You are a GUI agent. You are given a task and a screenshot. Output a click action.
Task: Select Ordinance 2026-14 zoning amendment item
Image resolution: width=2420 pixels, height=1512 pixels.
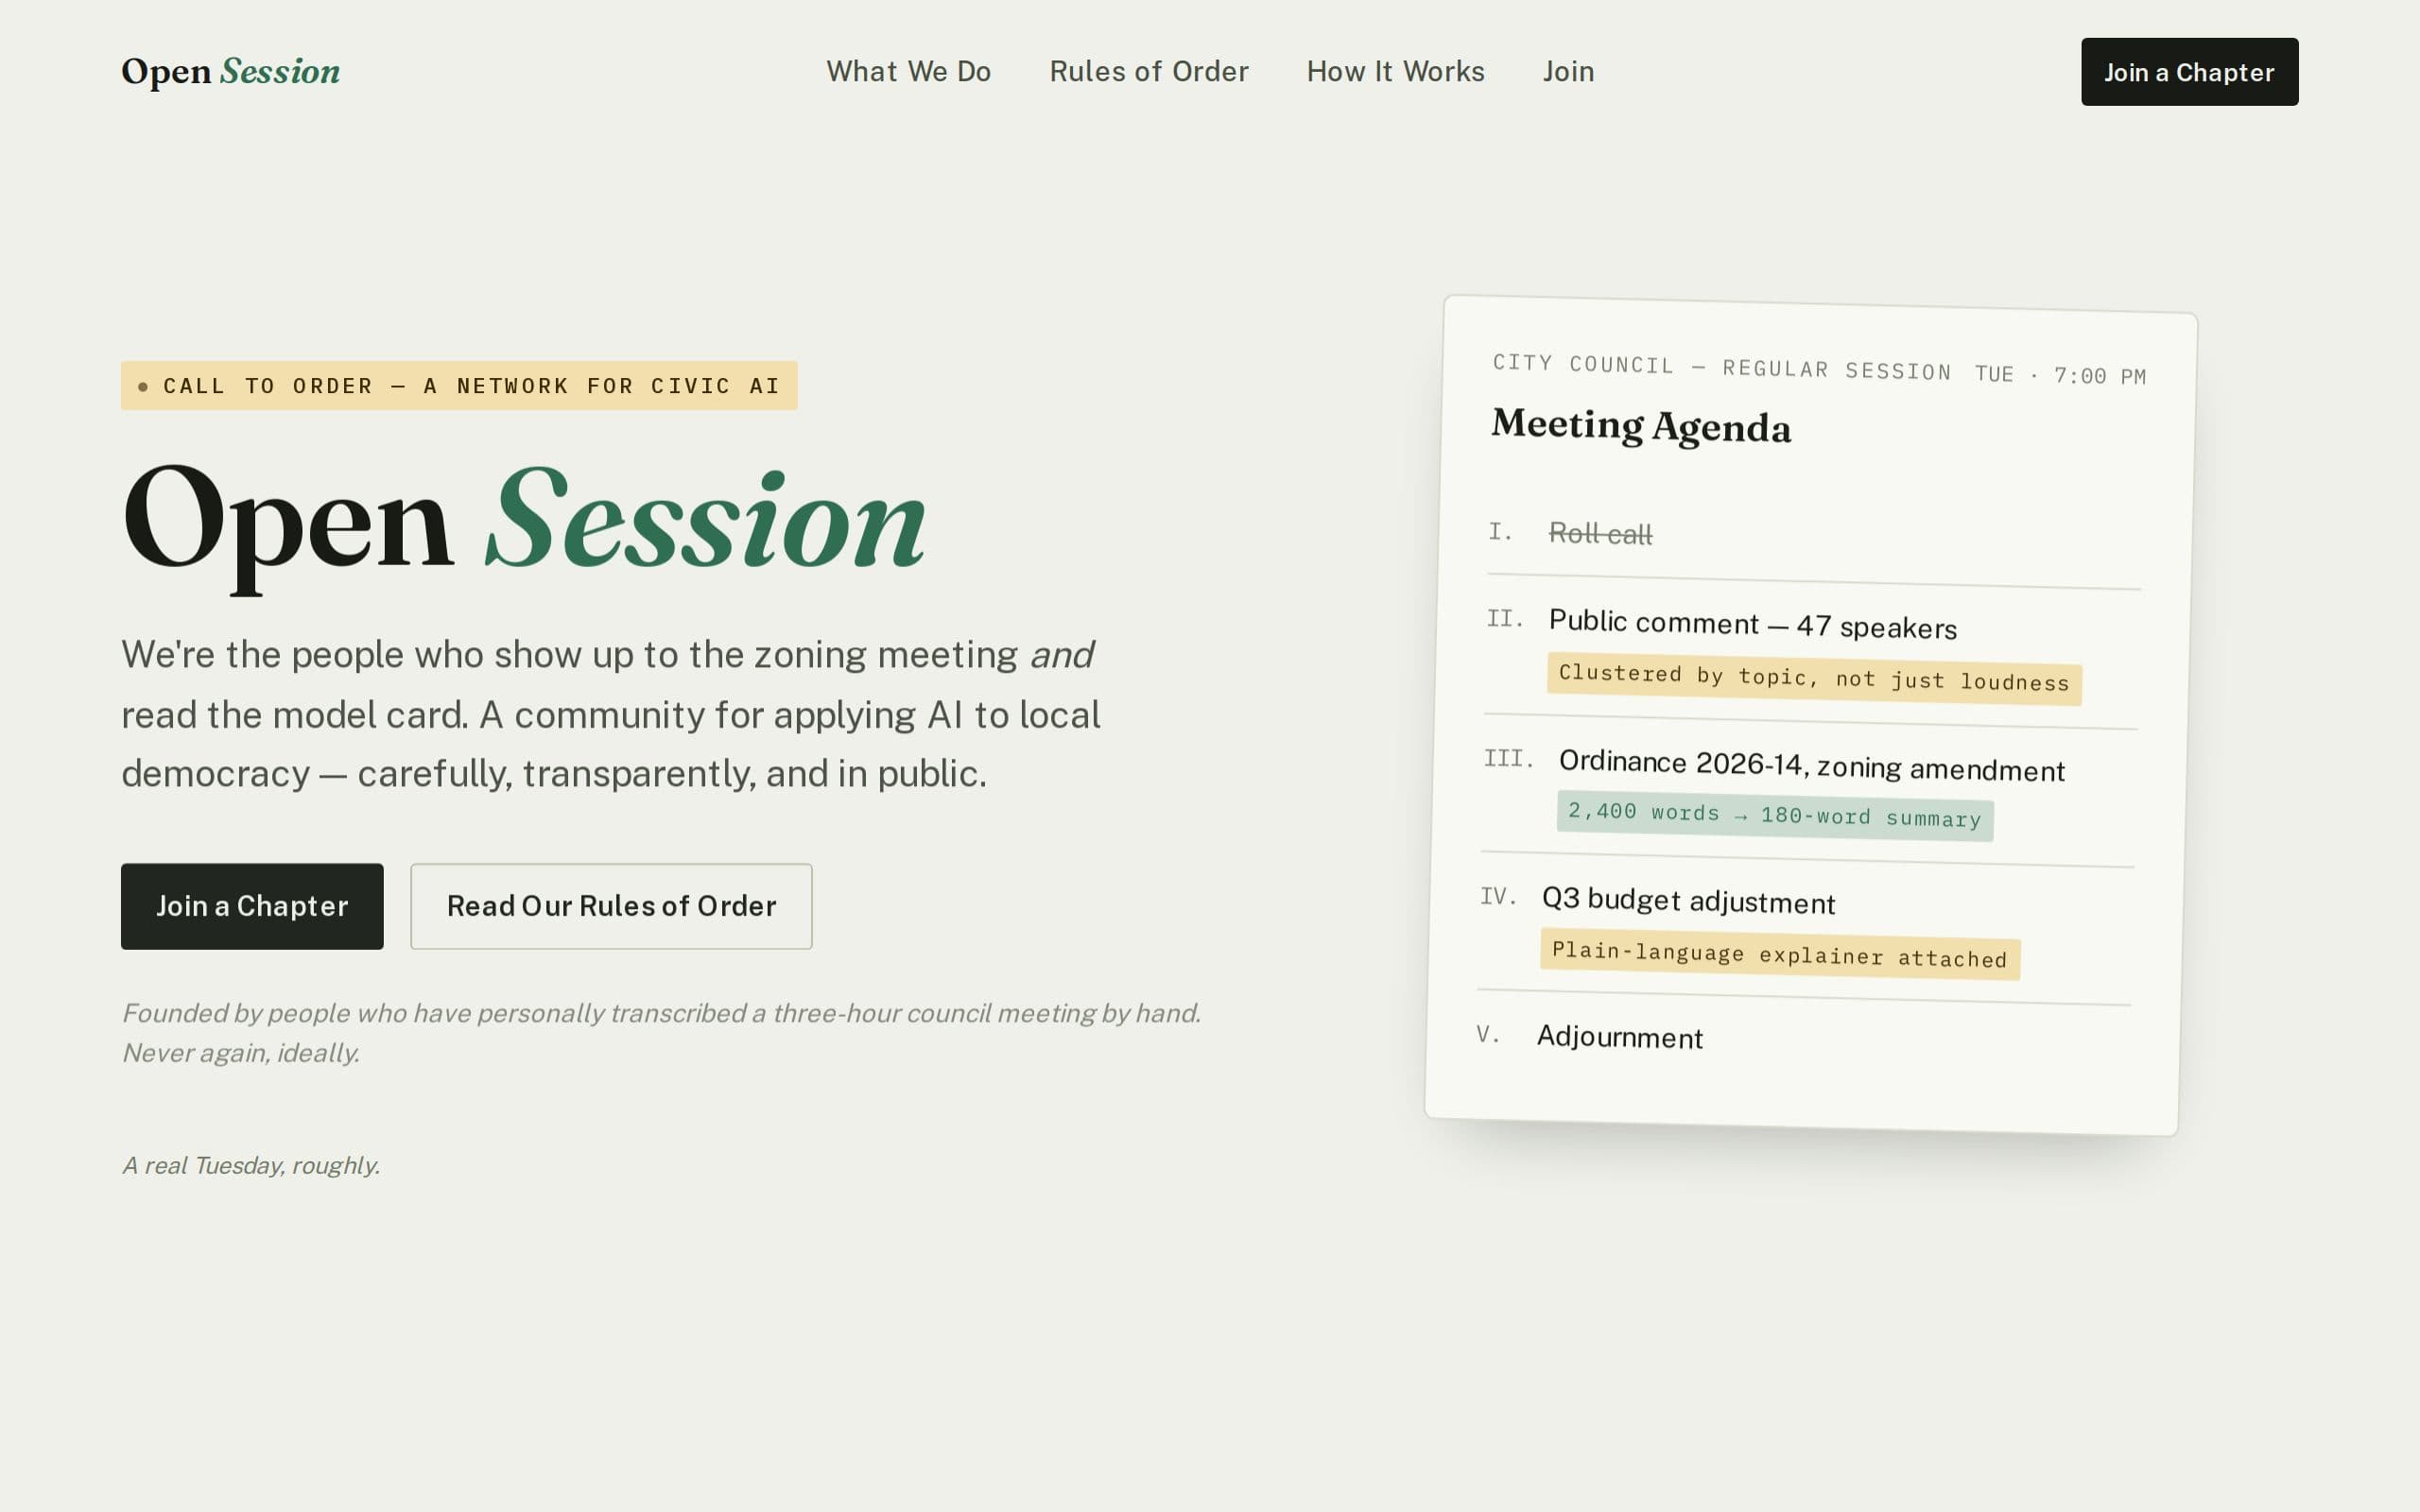coord(1811,765)
